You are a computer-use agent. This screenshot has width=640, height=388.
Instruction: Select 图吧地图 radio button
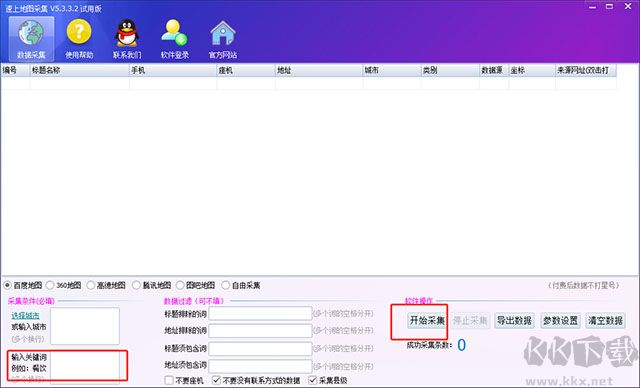click(180, 285)
